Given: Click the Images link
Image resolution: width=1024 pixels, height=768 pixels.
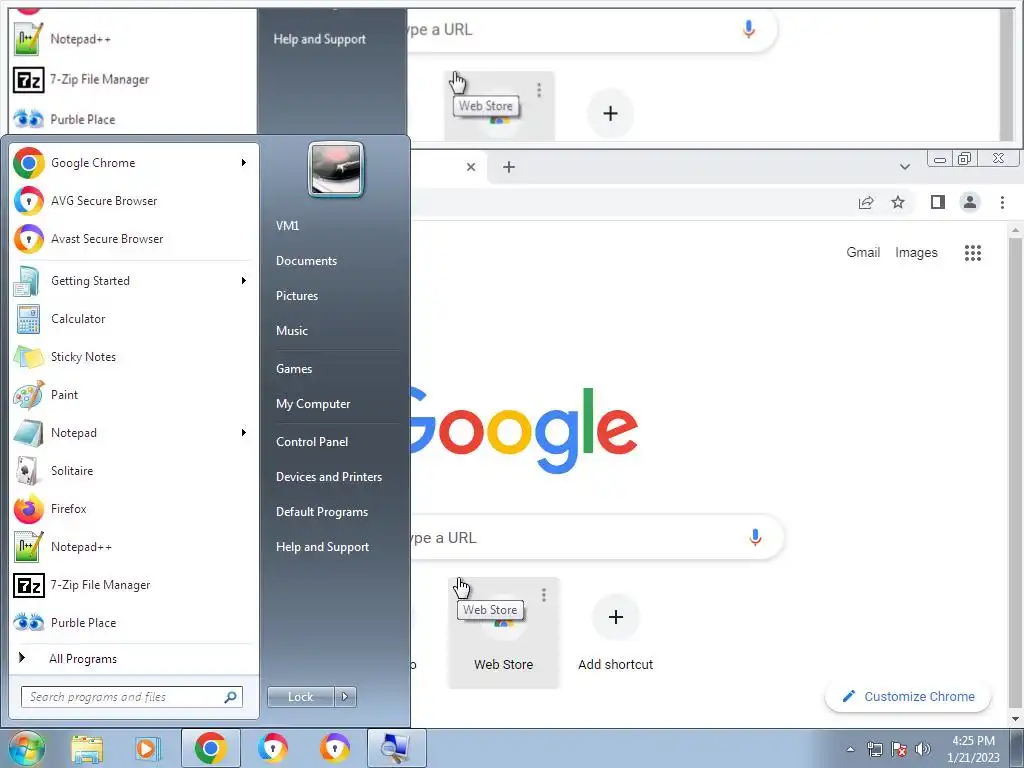Looking at the screenshot, I should click(916, 253).
